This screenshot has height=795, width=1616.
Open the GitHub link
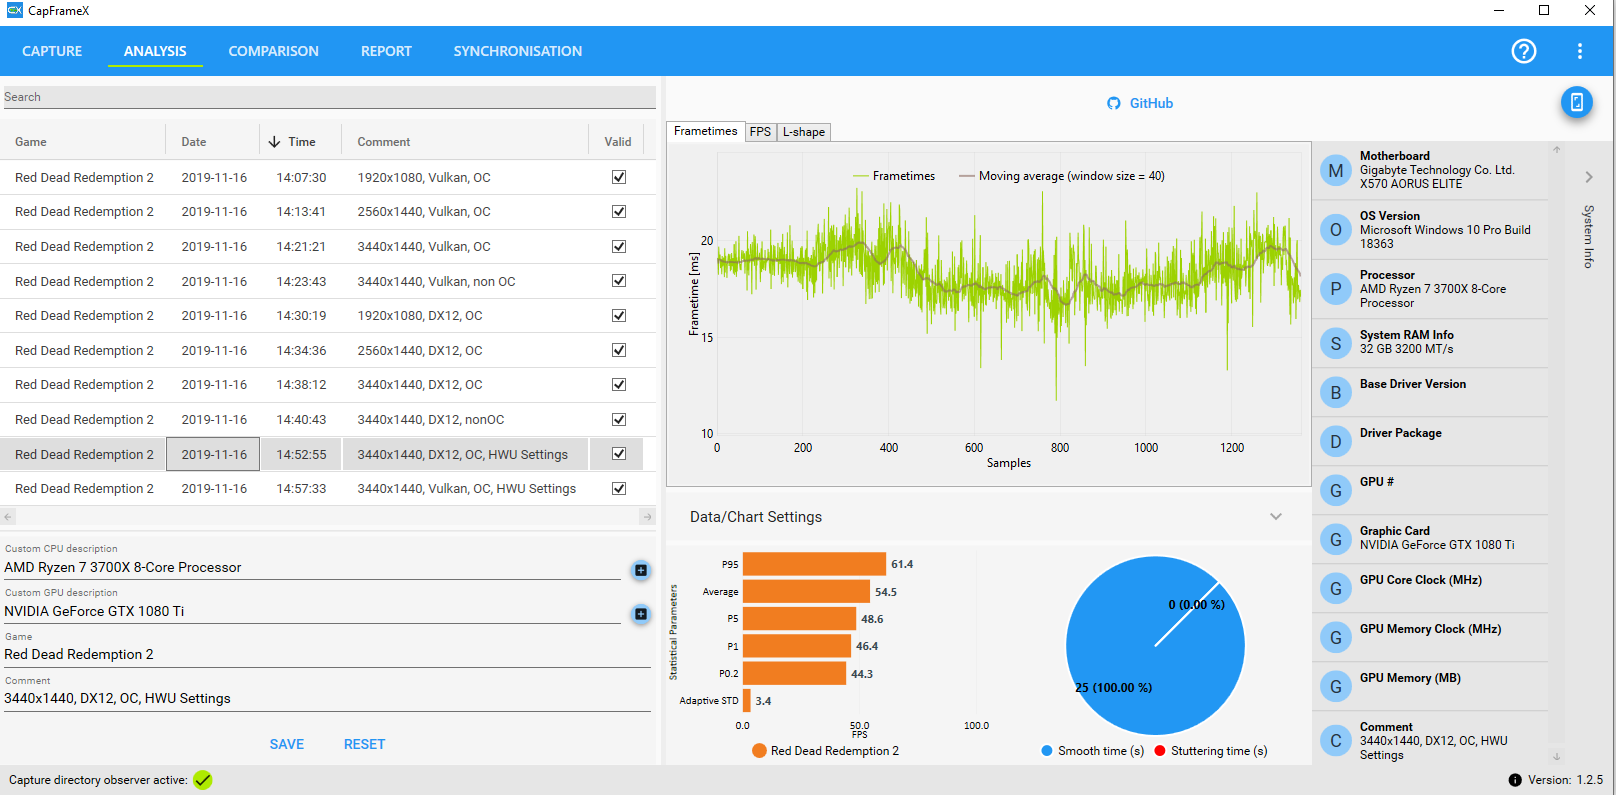[1151, 103]
